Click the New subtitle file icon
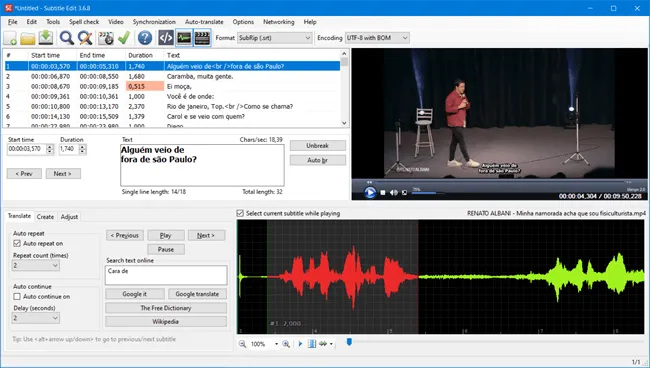This screenshot has height=368, width=650. (x=10, y=38)
